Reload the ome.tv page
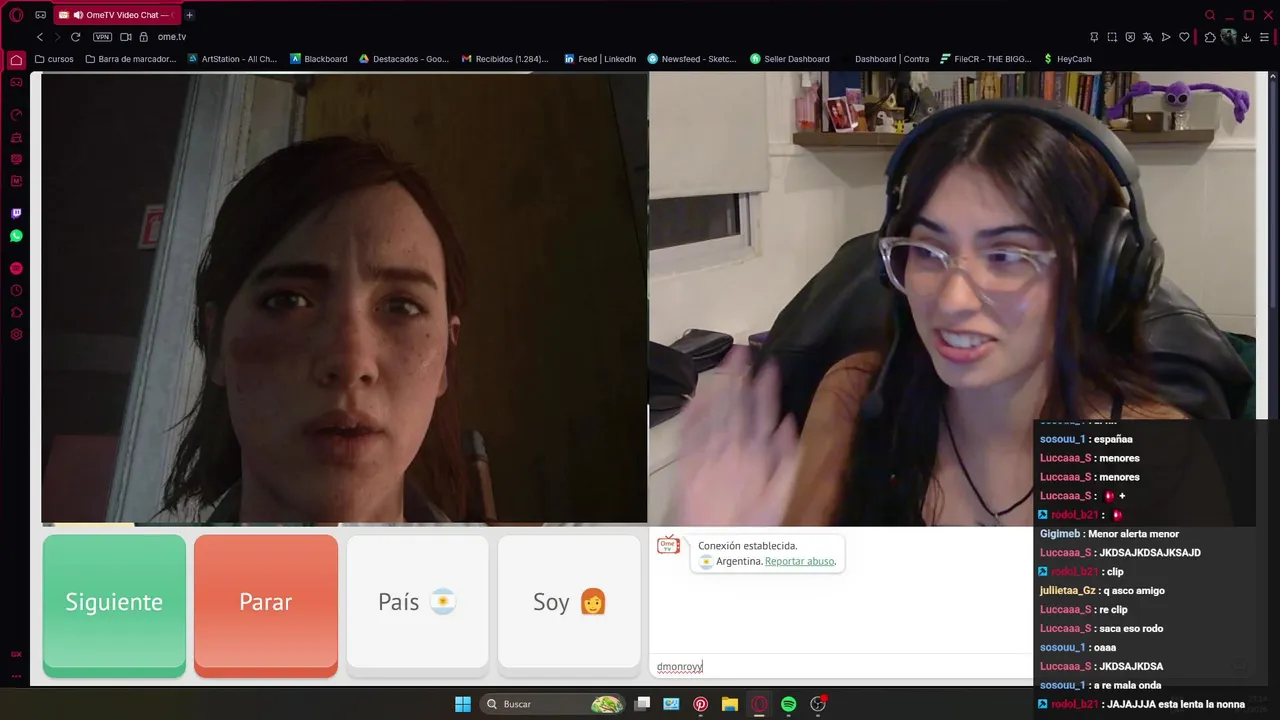This screenshot has height=720, width=1280. point(75,37)
